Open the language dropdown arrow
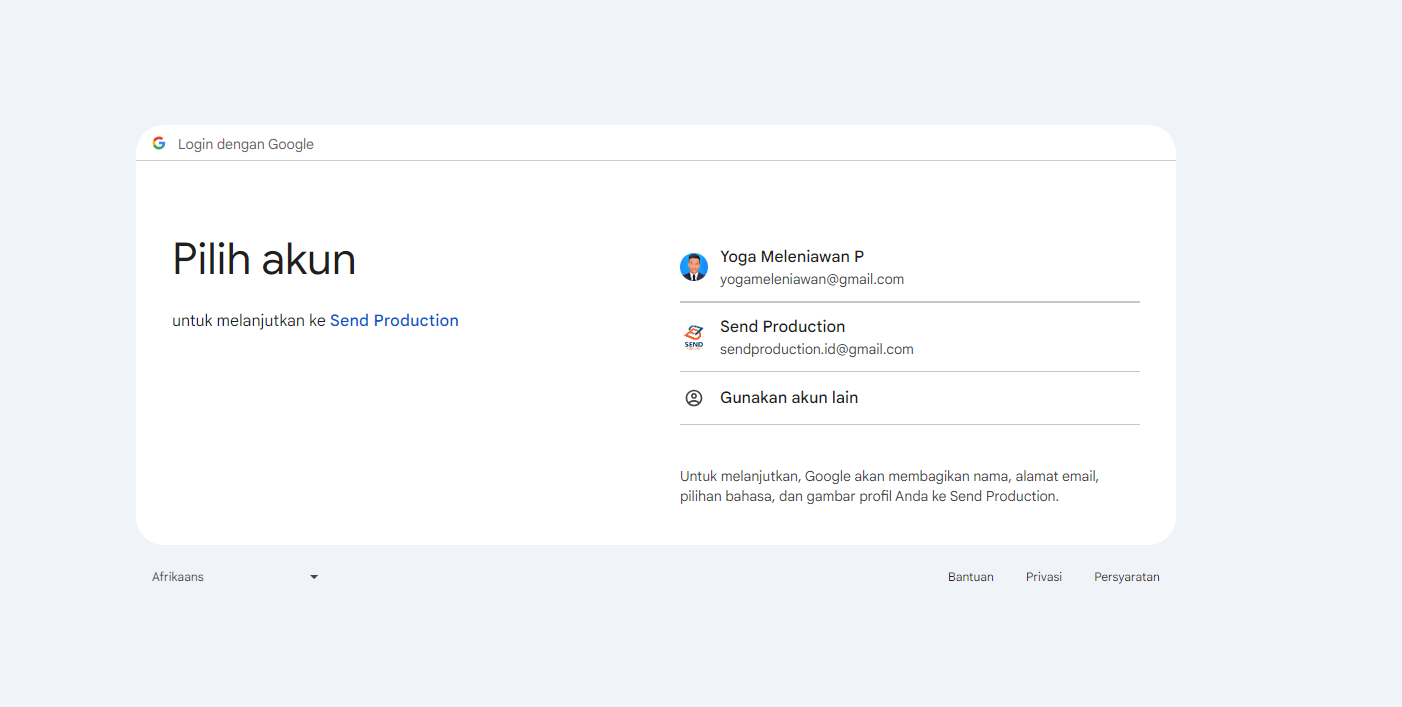Screen dimensions: 1402x707 [x=314, y=577]
